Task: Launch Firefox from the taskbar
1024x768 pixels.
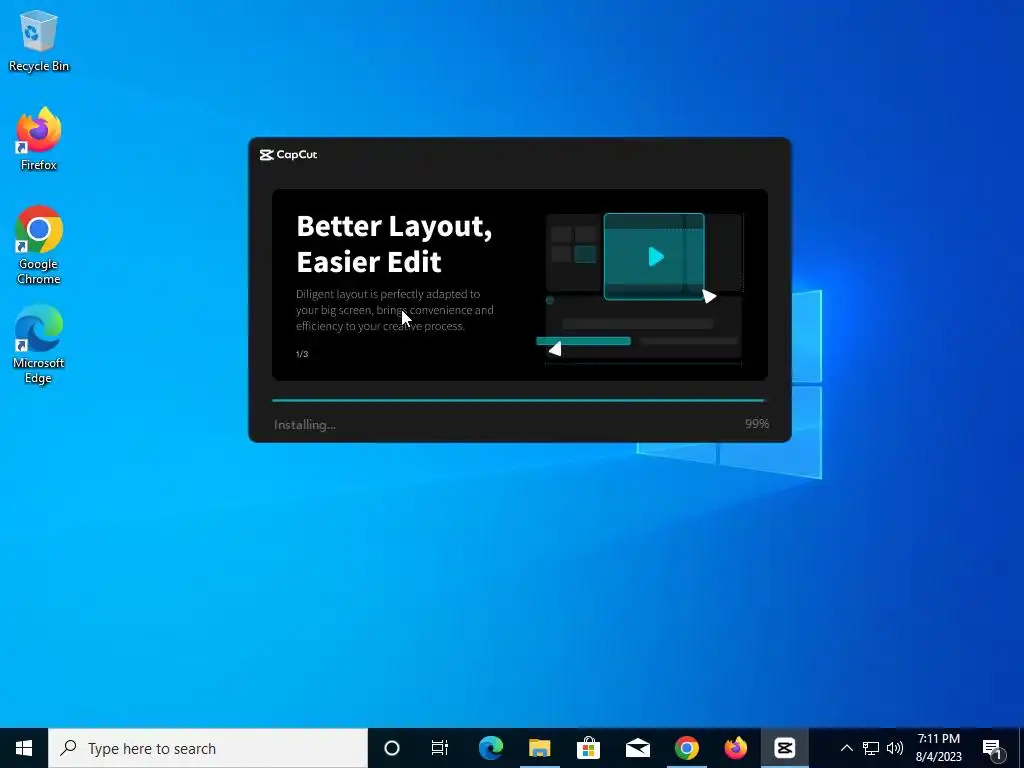Action: click(735, 748)
